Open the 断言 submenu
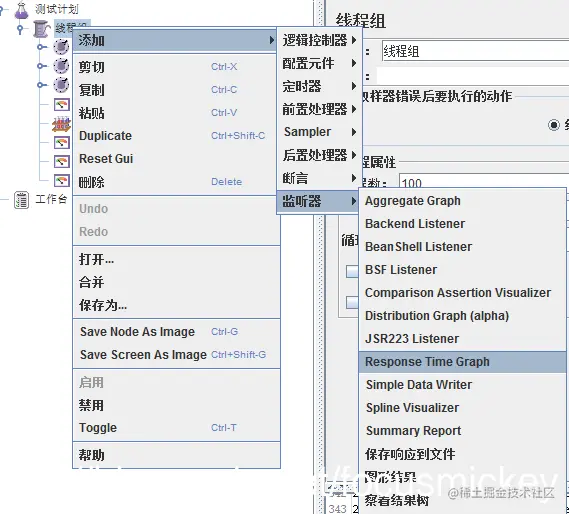The height and width of the screenshot is (514, 569). point(319,178)
